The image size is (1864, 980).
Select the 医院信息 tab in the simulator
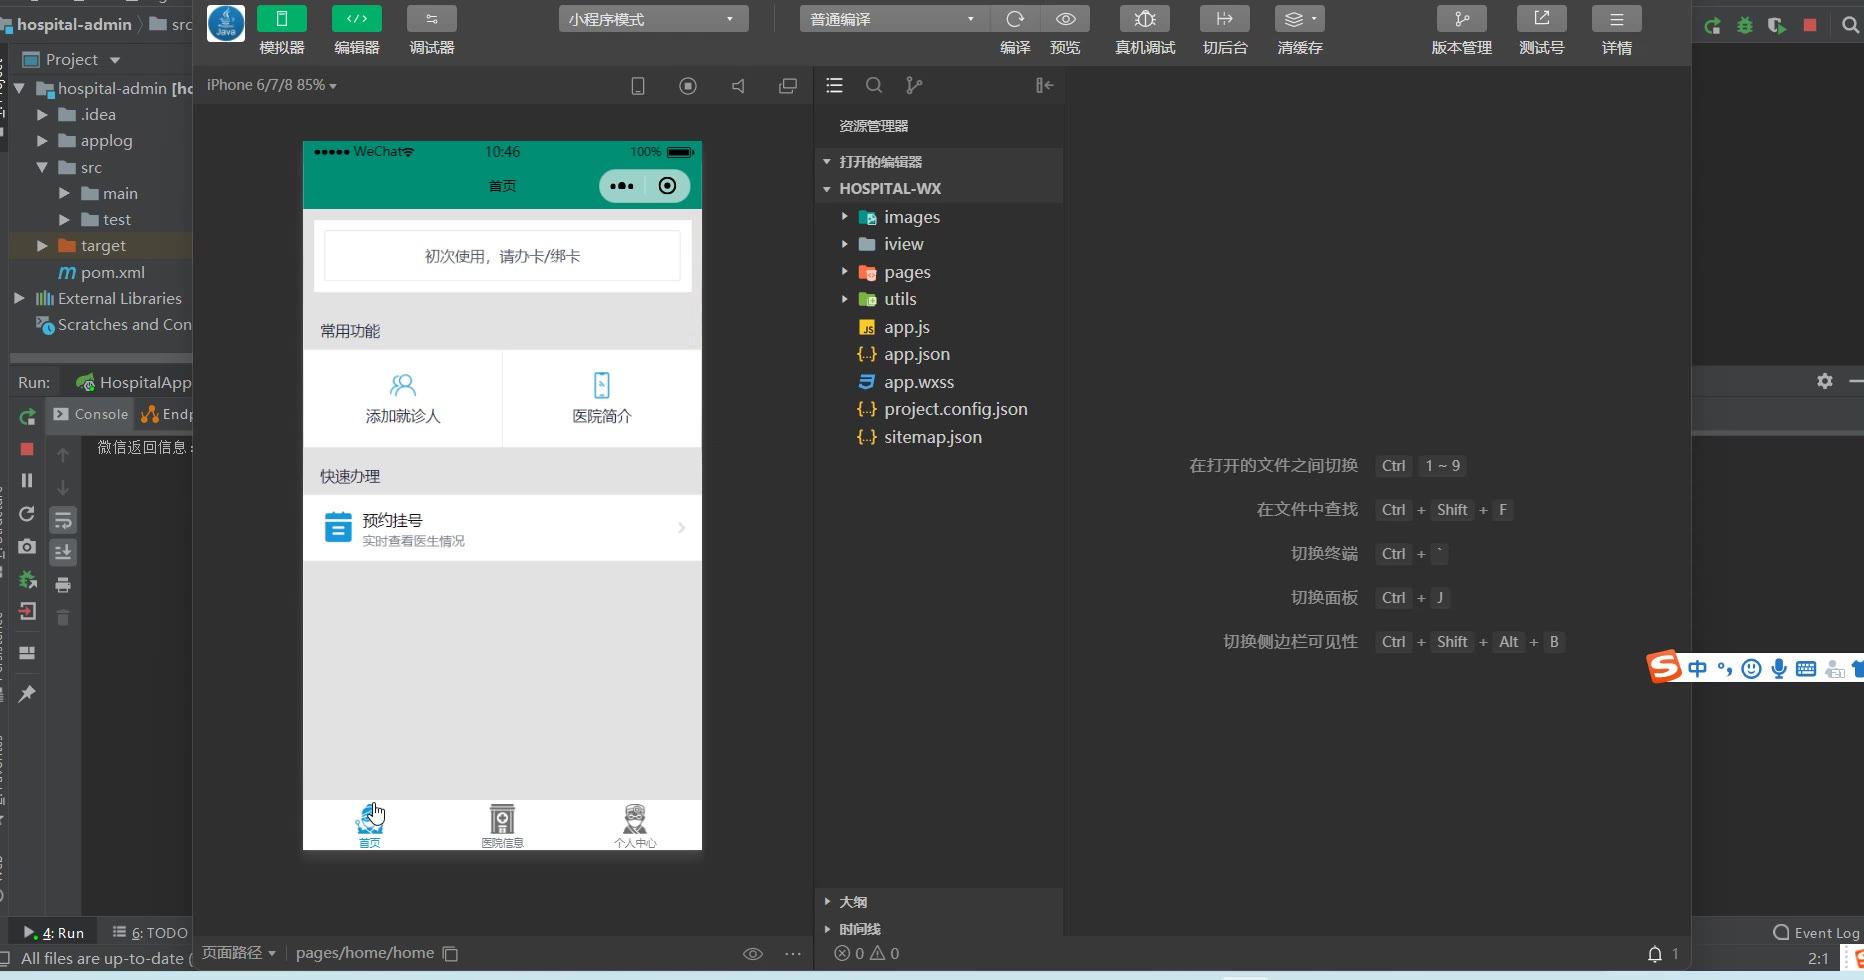tap(502, 826)
